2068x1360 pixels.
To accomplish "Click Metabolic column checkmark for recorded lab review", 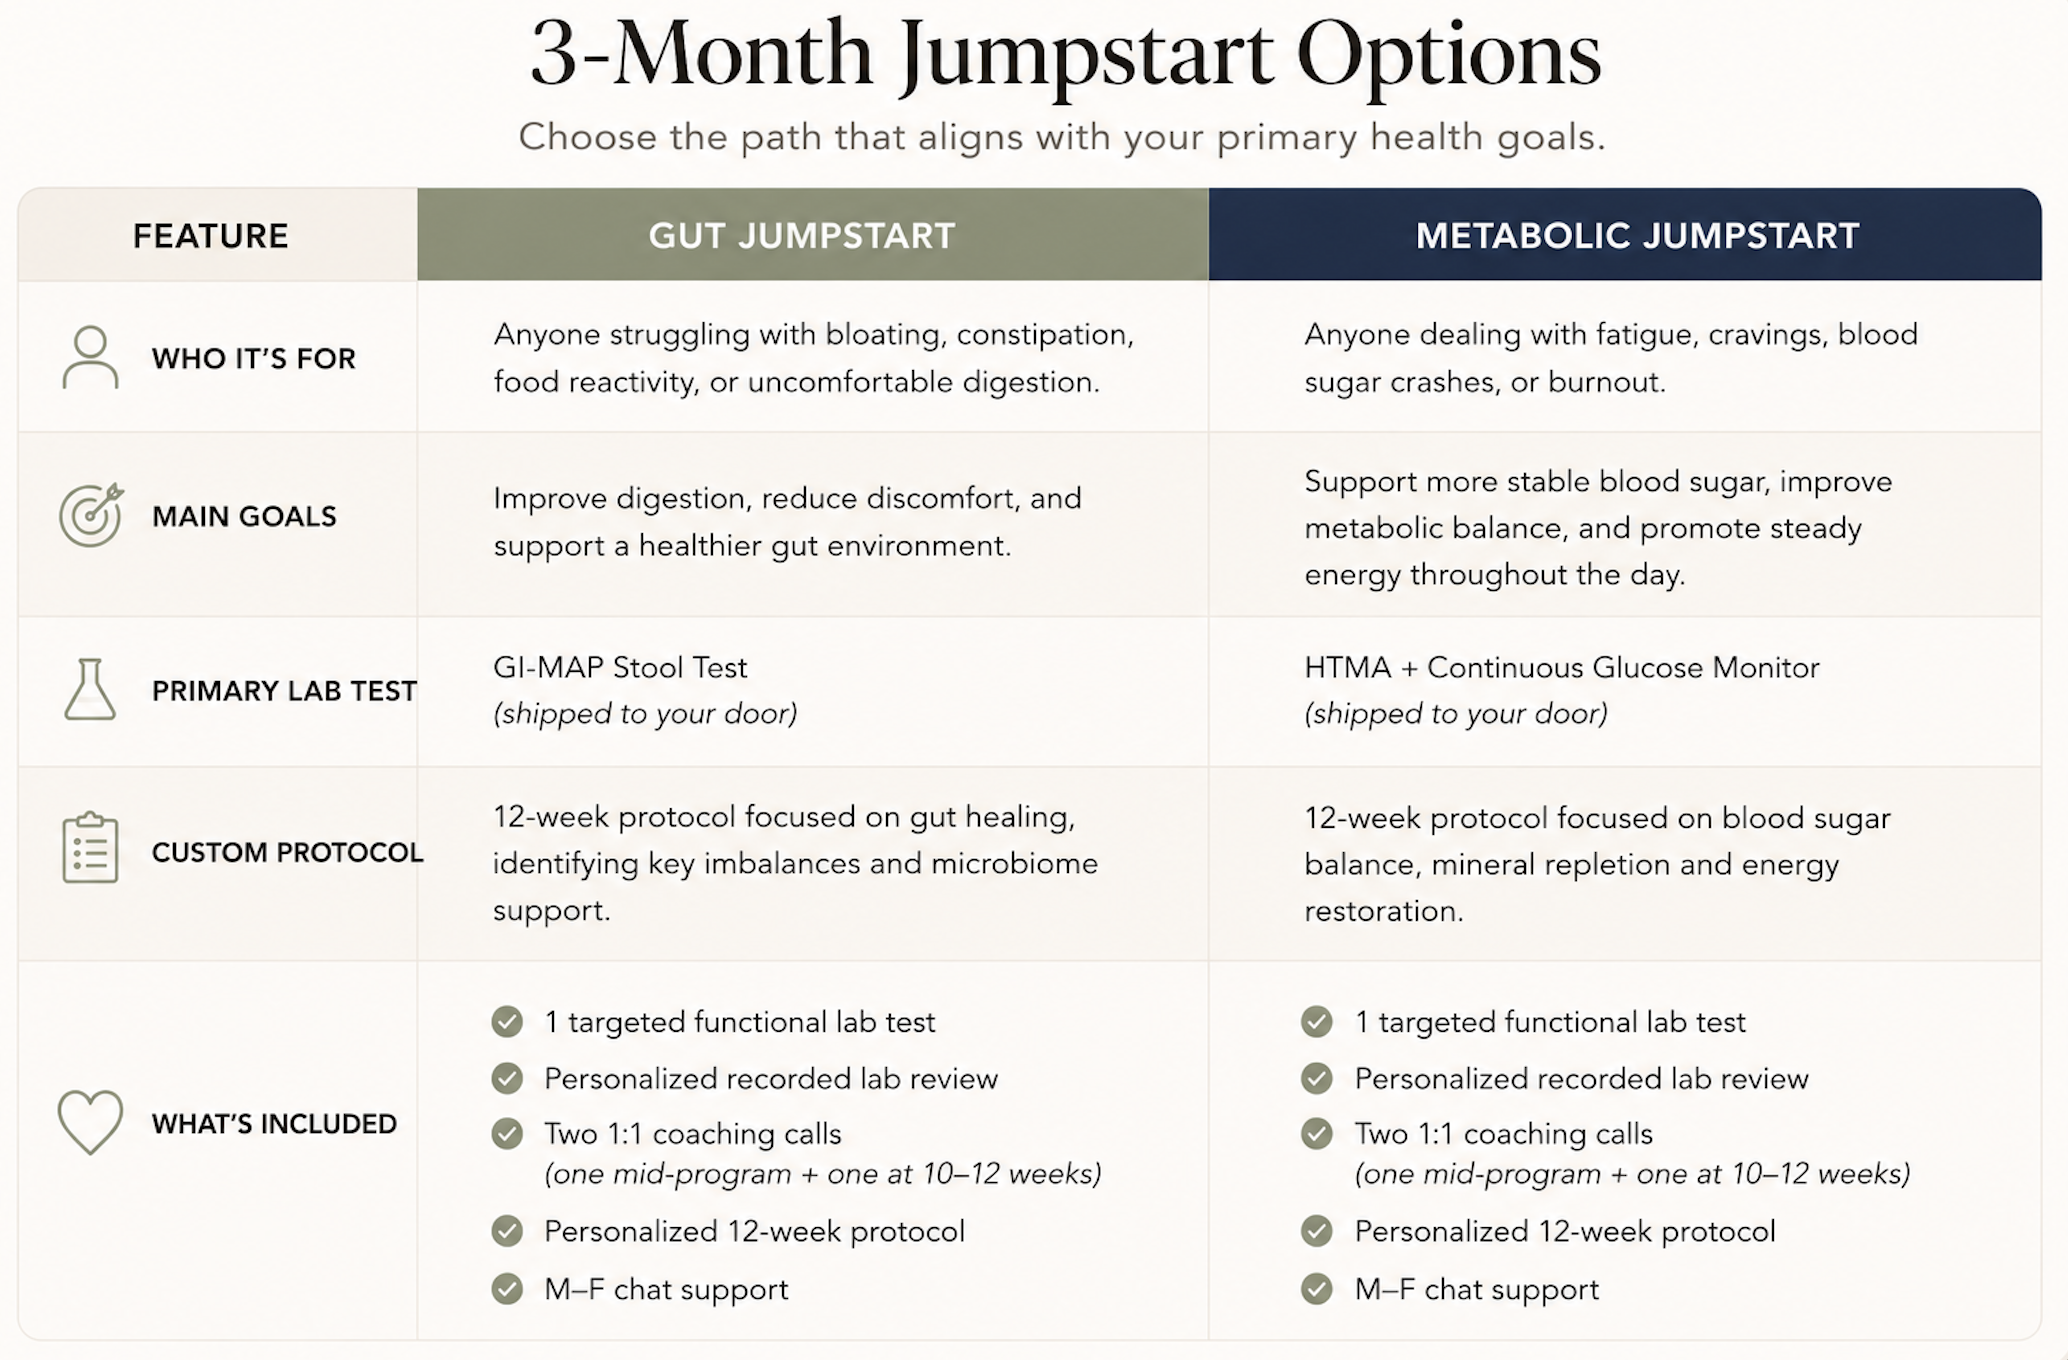I will 1317,1078.
